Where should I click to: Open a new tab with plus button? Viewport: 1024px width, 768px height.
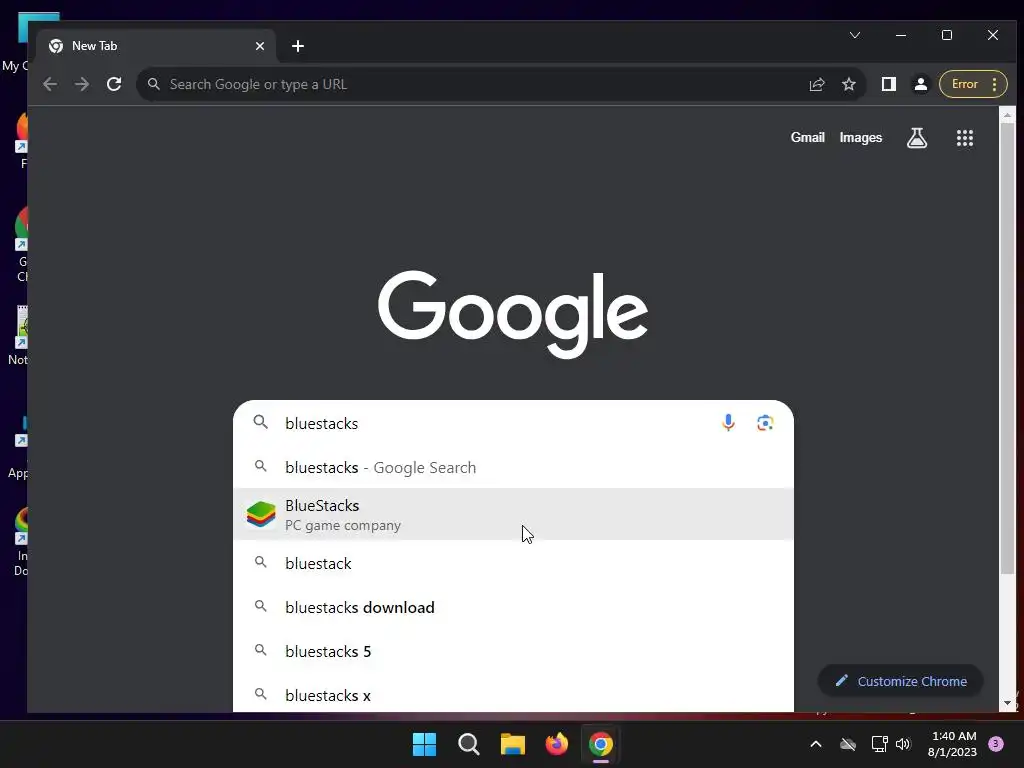point(298,46)
